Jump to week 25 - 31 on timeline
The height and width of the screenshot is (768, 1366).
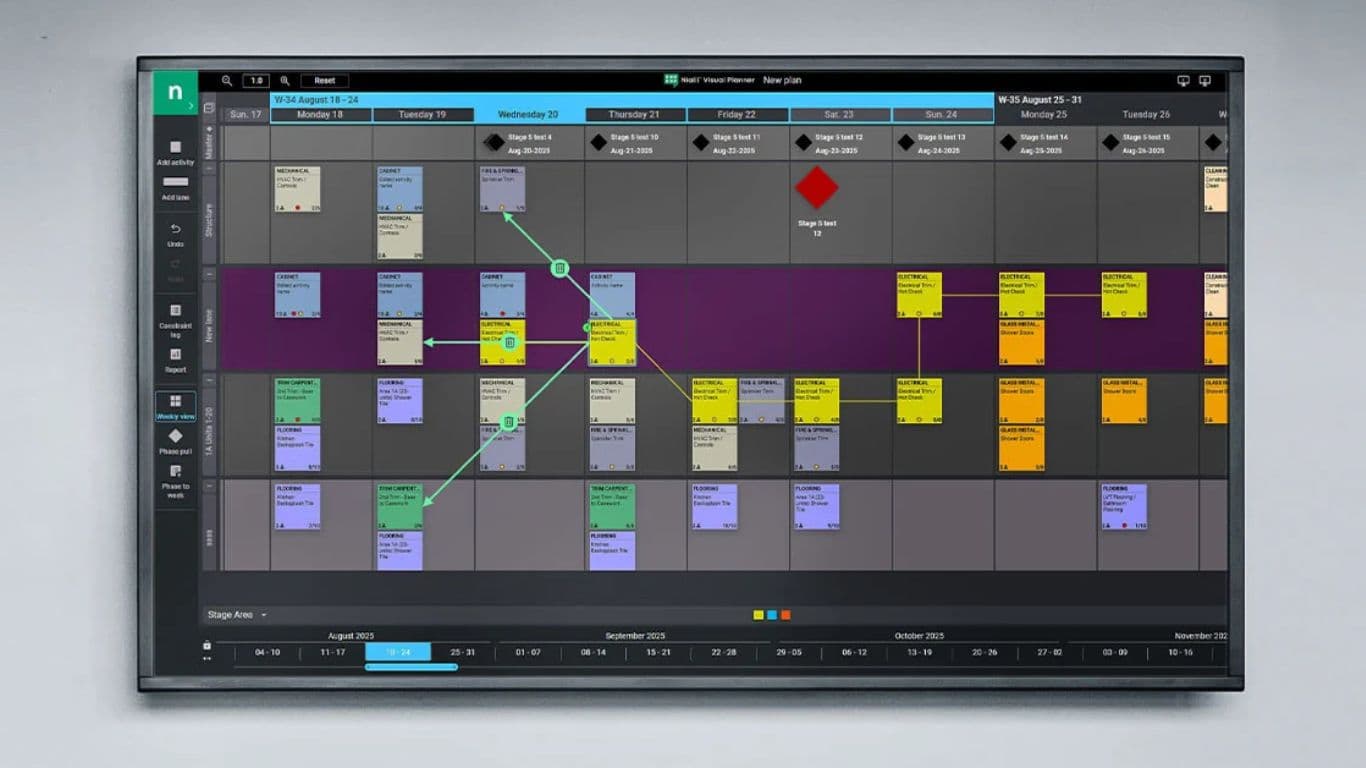click(x=462, y=652)
